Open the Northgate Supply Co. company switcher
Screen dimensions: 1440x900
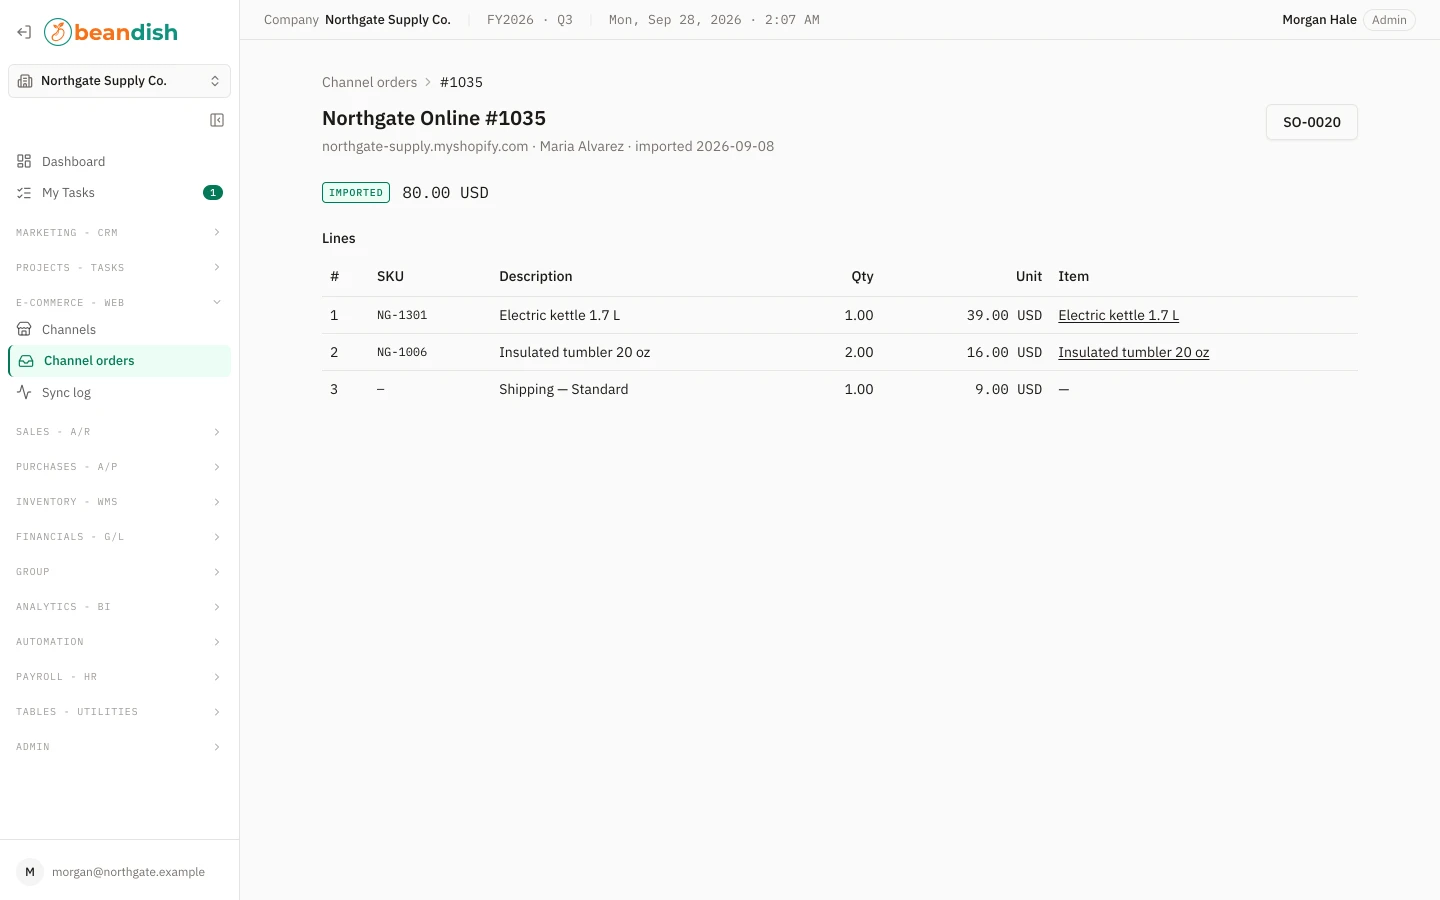tap(119, 81)
